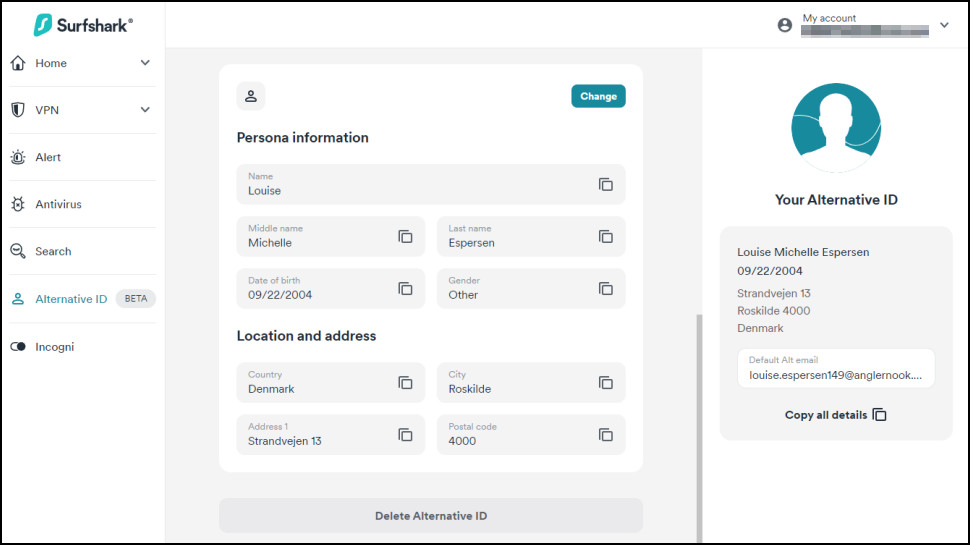Screen dimensions: 970x545
Task: Click the name Louise Michelle Espersen
Action: [803, 252]
